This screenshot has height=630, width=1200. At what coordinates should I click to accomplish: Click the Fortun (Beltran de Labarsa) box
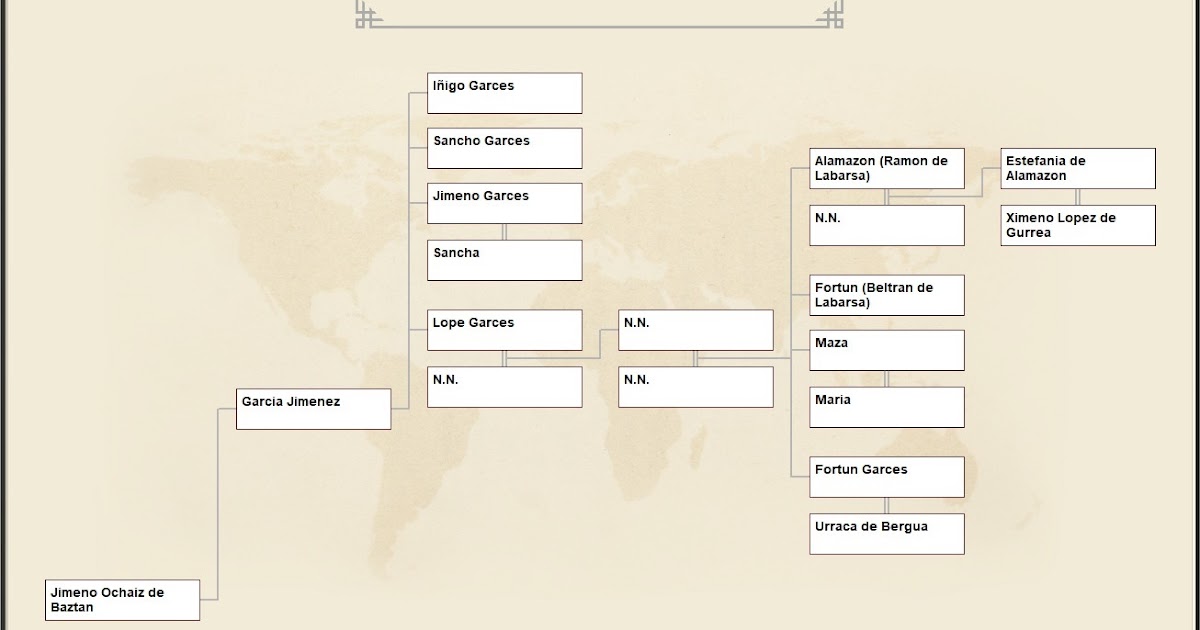(x=886, y=294)
